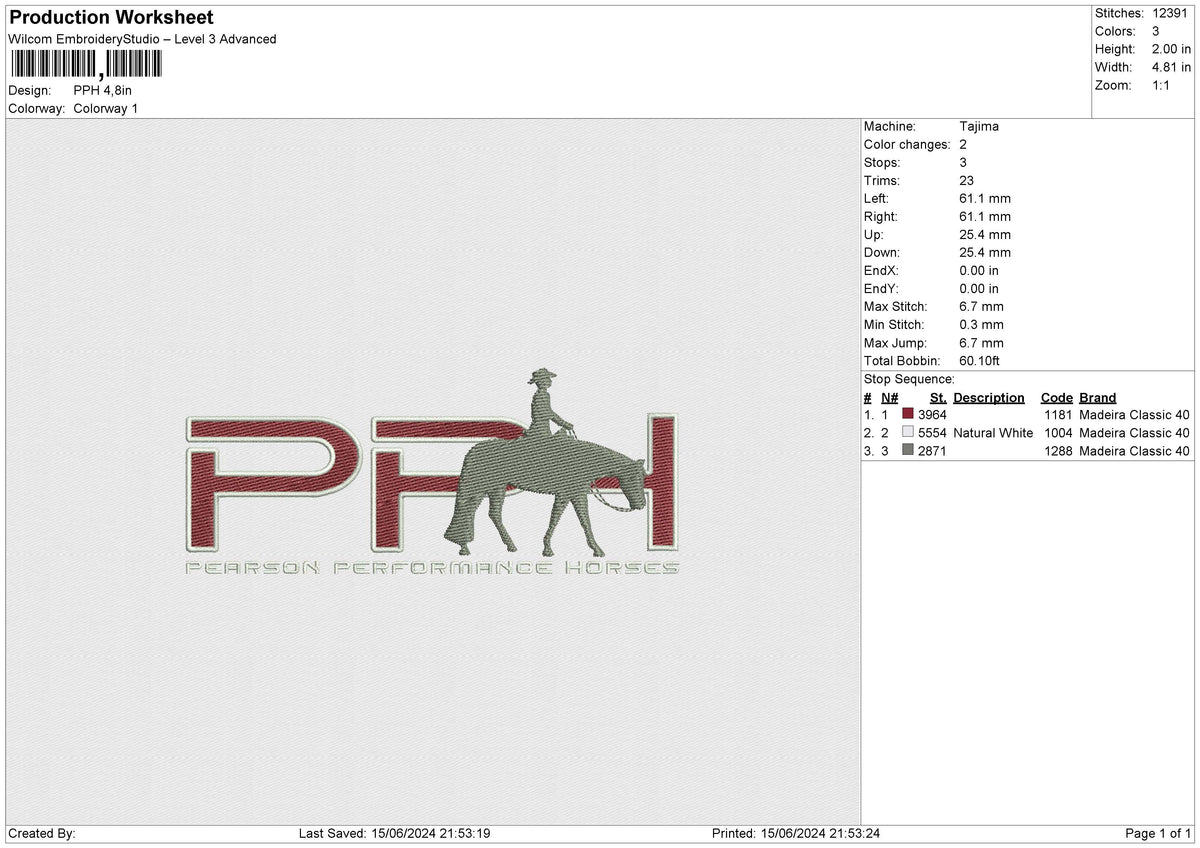Click the maroon thread swatch for stop 1

click(908, 414)
